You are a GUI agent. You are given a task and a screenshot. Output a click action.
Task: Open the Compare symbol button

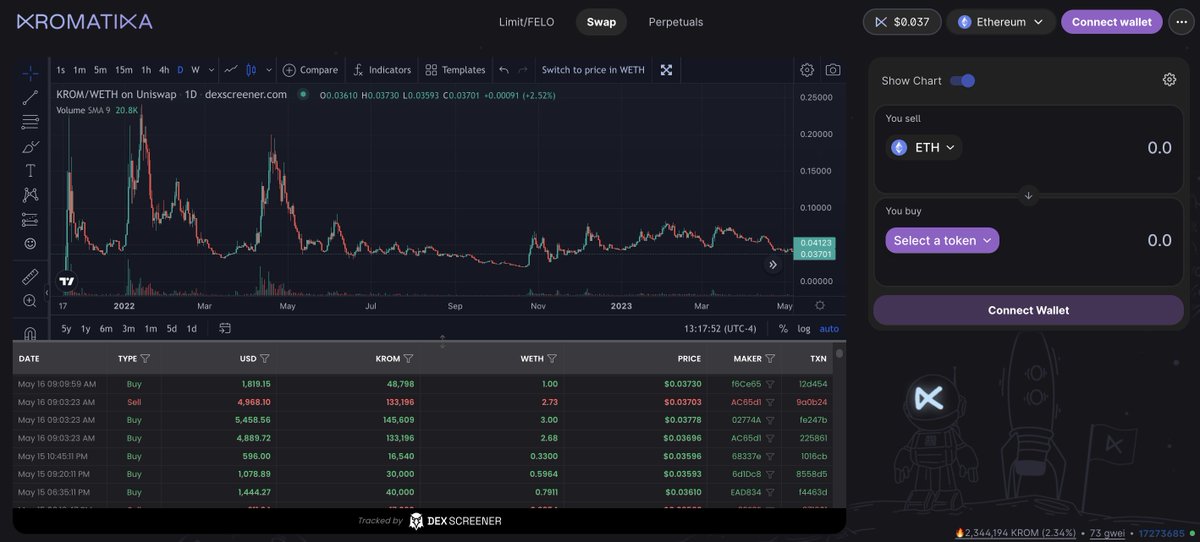[310, 70]
